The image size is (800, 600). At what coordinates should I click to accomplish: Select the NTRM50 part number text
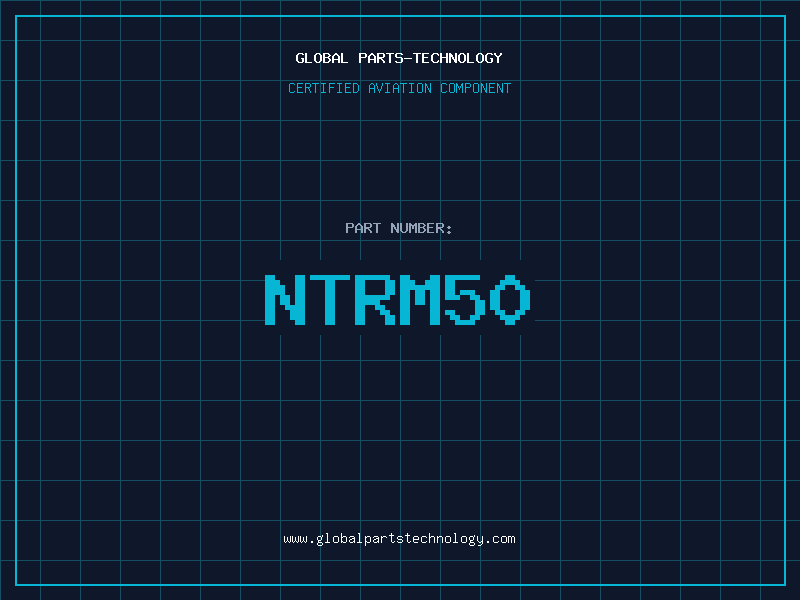(x=398, y=300)
